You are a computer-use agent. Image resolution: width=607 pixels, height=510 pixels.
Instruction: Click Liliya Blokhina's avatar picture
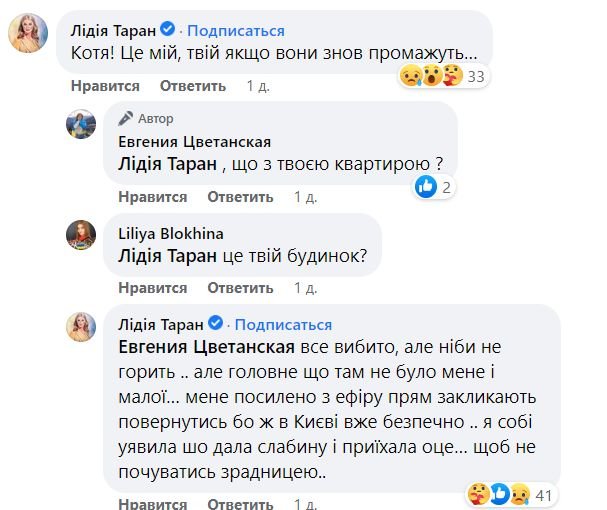[82, 237]
